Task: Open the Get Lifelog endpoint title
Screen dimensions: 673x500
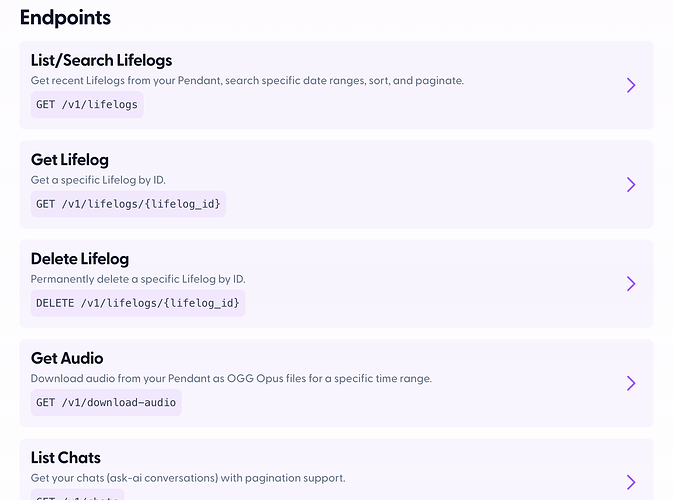Action: coord(70,160)
